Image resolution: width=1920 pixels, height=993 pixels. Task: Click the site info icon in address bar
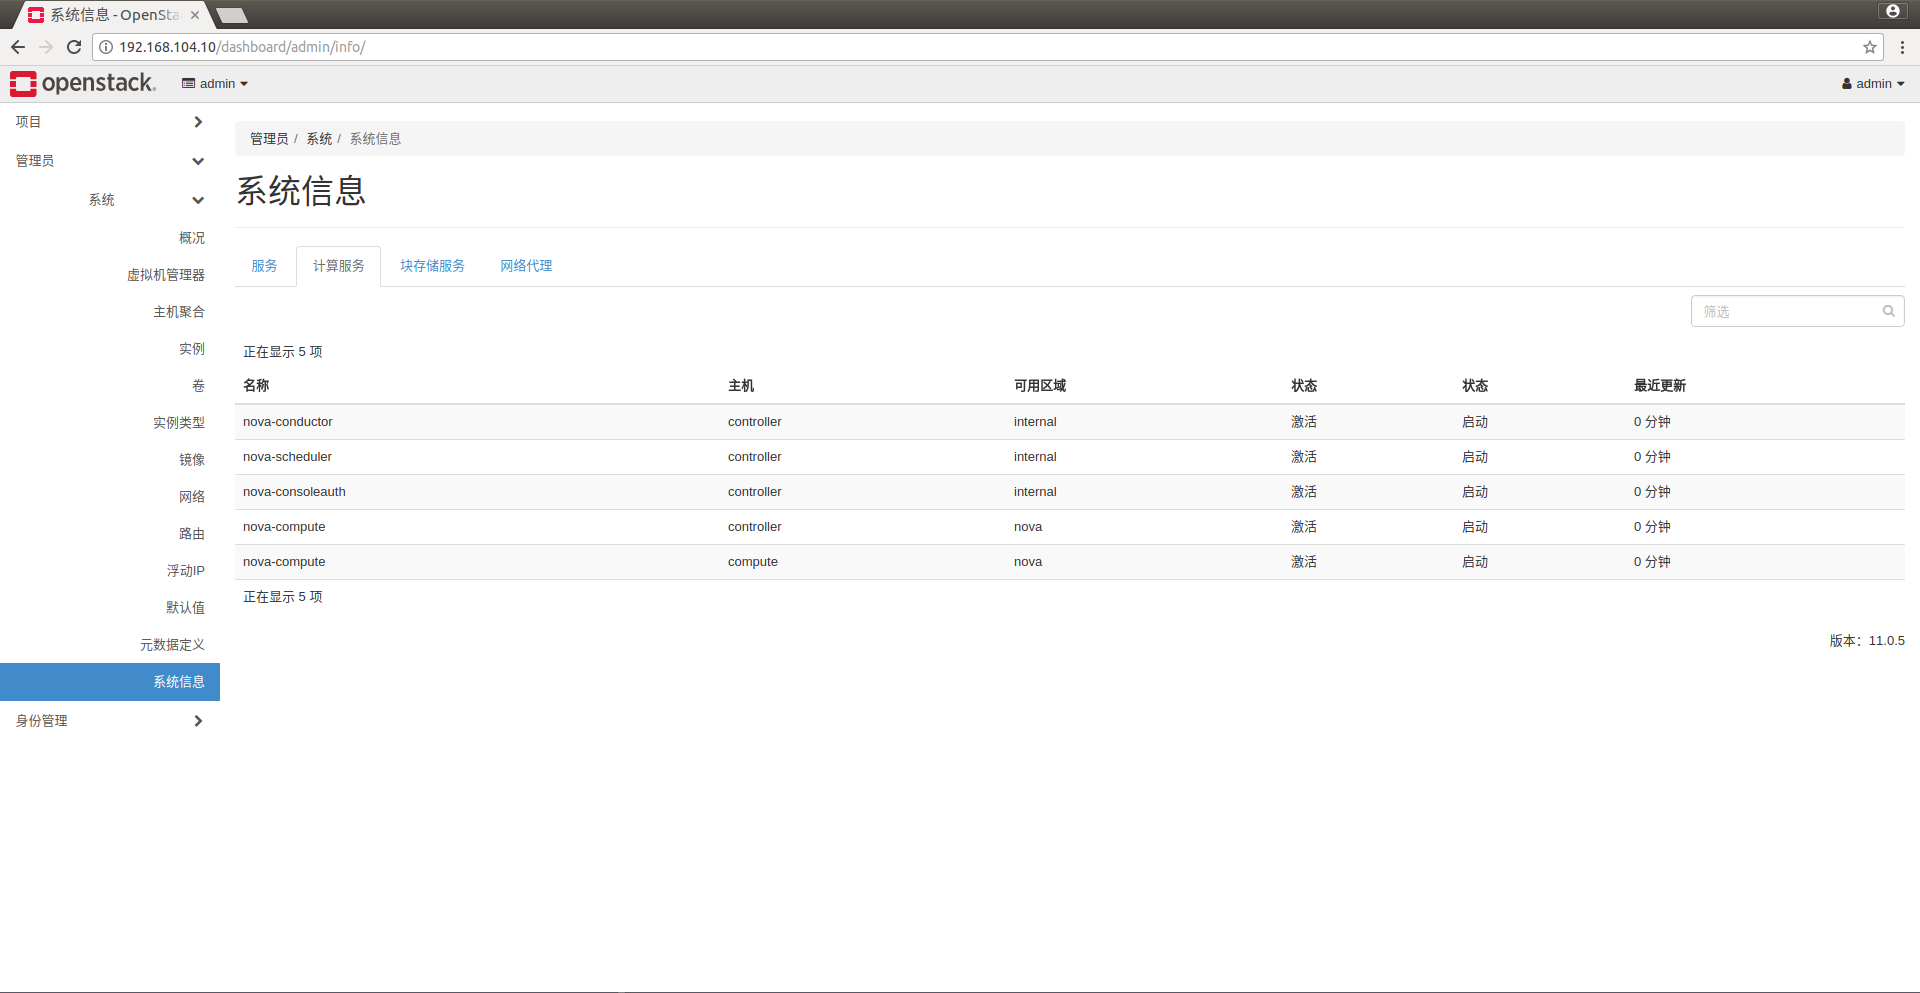[x=106, y=47]
